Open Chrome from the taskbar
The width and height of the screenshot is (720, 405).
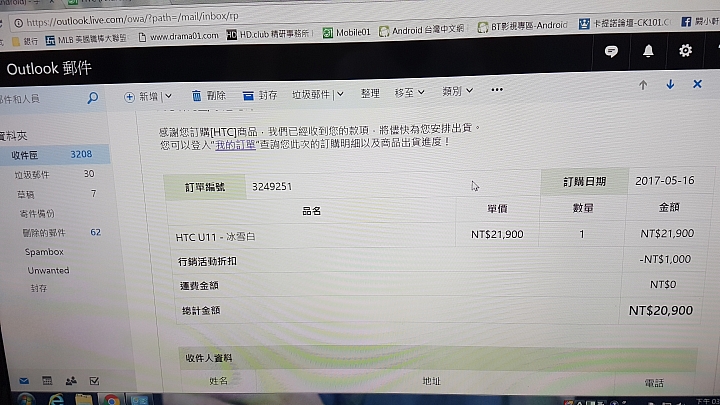point(112,400)
